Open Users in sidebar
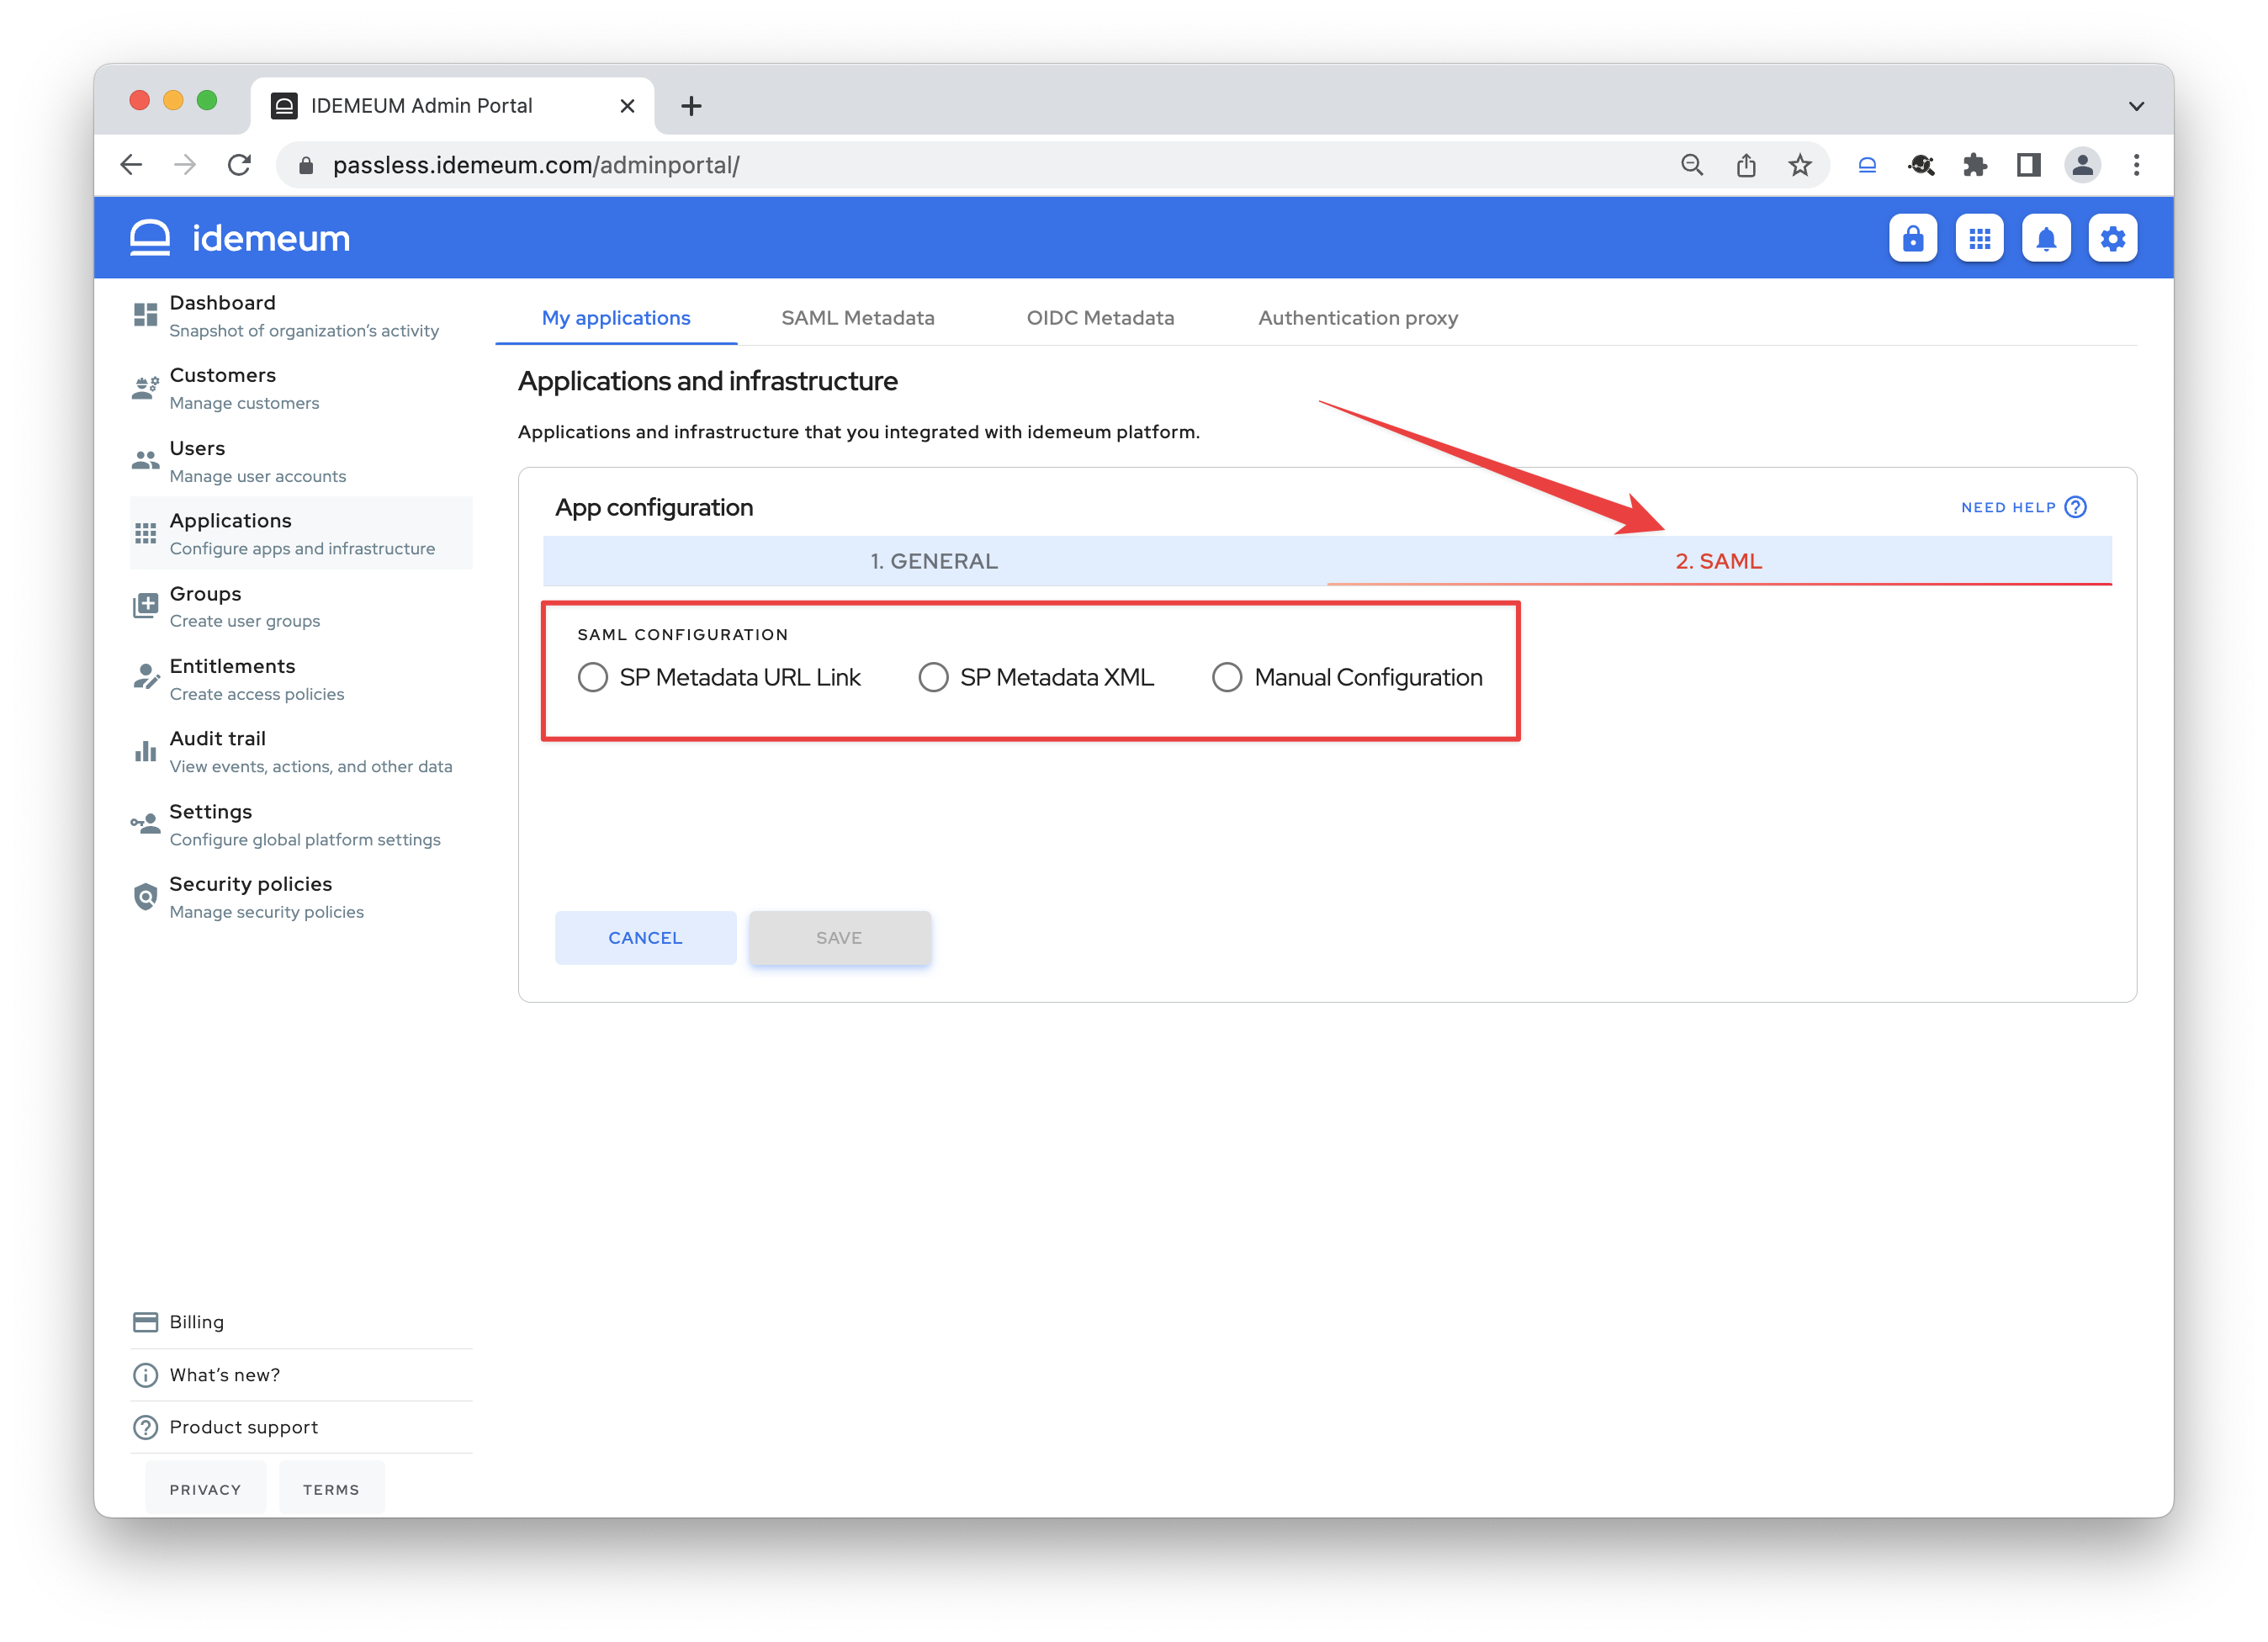This screenshot has height=1642, width=2268. (300, 461)
